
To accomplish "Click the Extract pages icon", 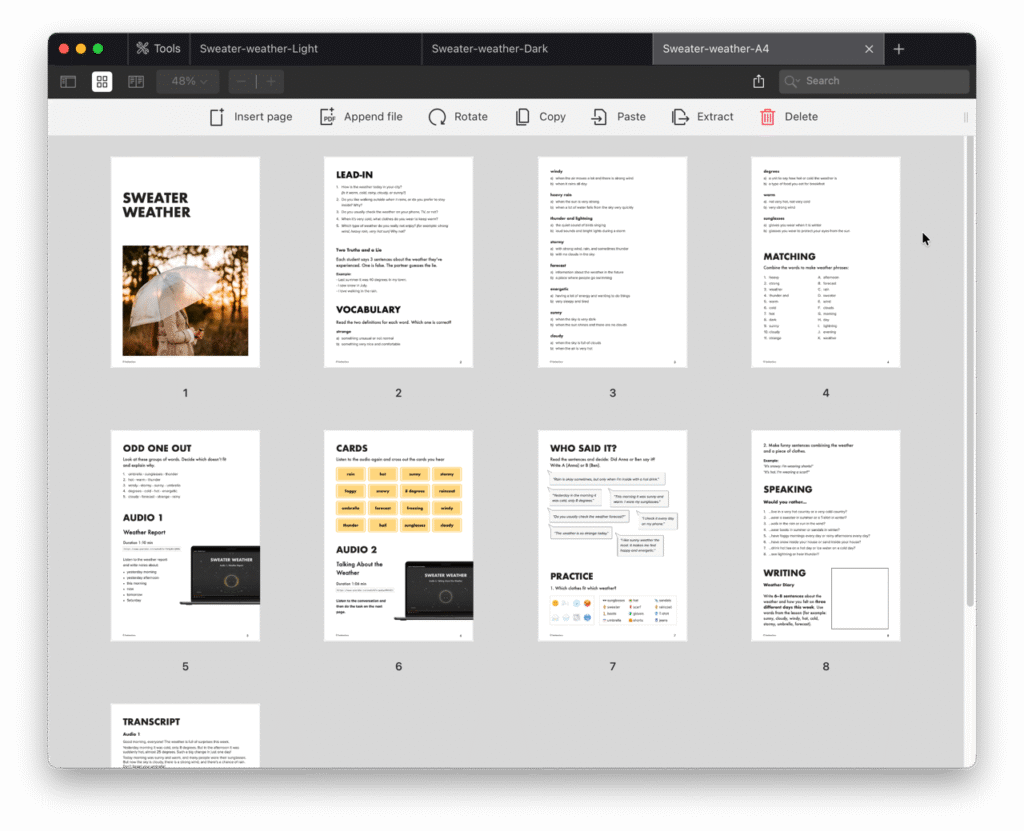I will [680, 117].
